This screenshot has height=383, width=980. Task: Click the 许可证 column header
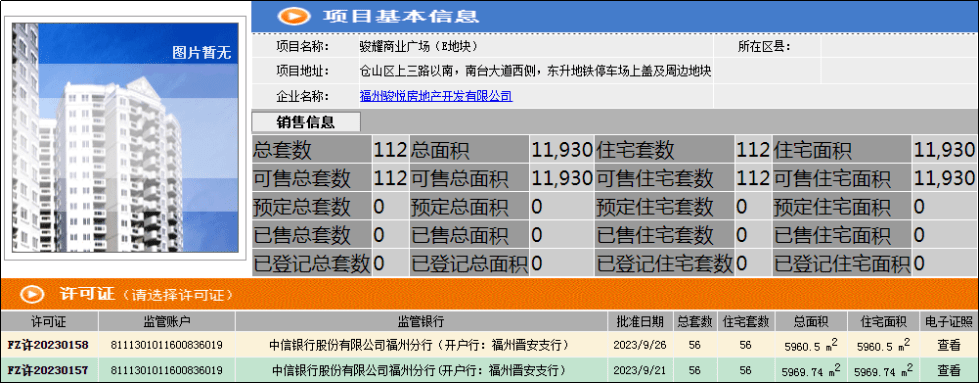click(x=49, y=322)
